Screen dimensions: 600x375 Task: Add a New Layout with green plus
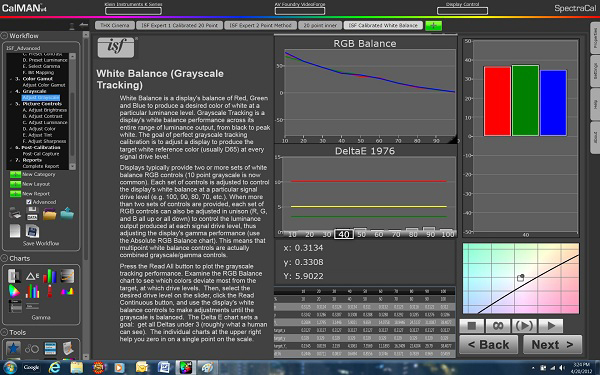point(15,184)
